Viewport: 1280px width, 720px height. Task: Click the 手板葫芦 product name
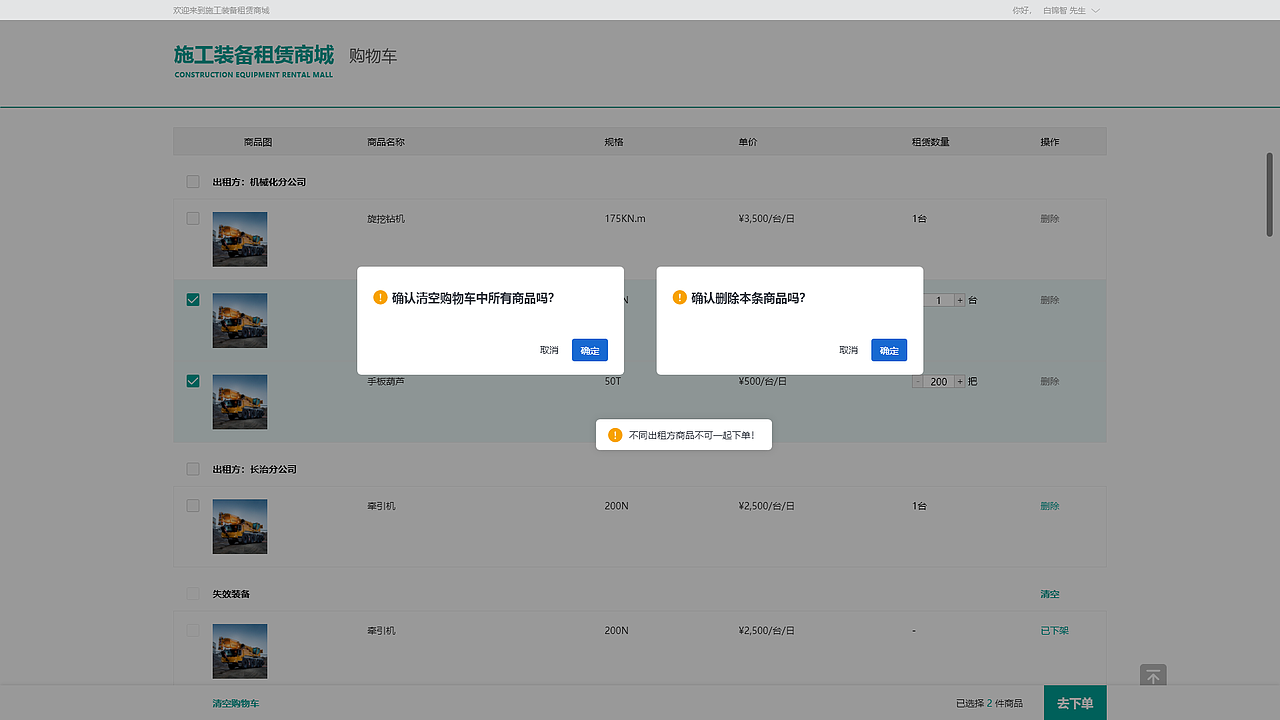[x=386, y=381]
